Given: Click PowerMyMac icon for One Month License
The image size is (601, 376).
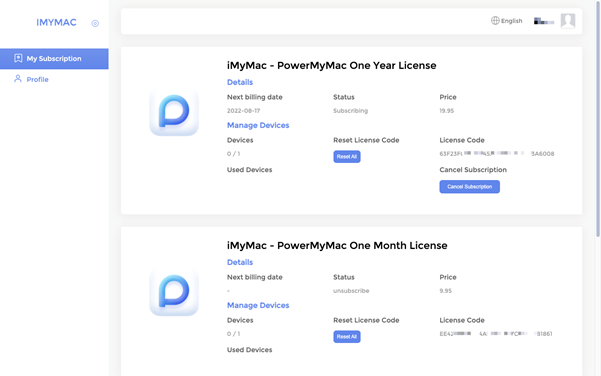Looking at the screenshot, I should click(x=174, y=292).
